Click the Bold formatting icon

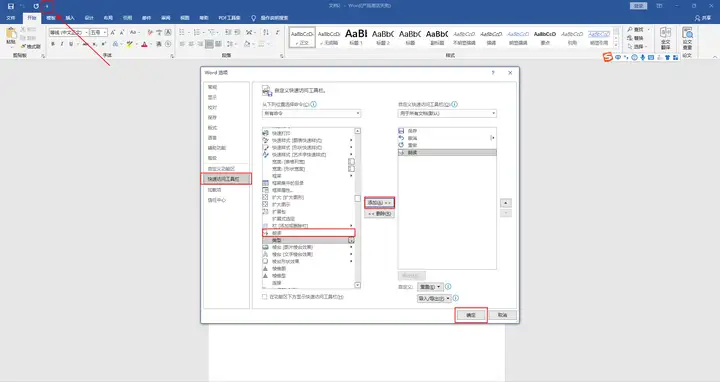coord(53,44)
